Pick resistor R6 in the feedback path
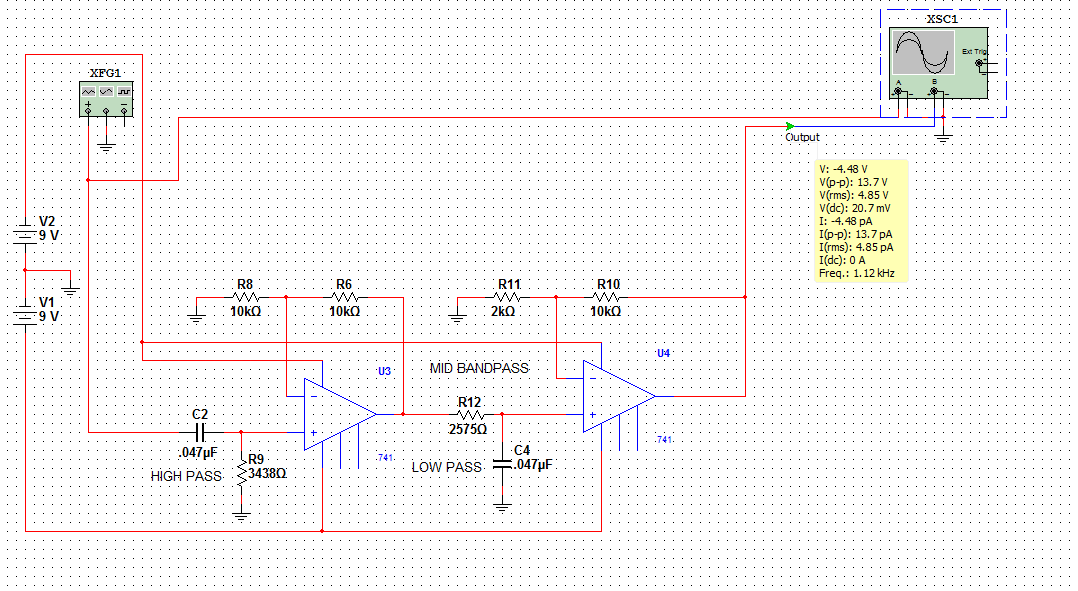1078x591 pixels. point(344,297)
